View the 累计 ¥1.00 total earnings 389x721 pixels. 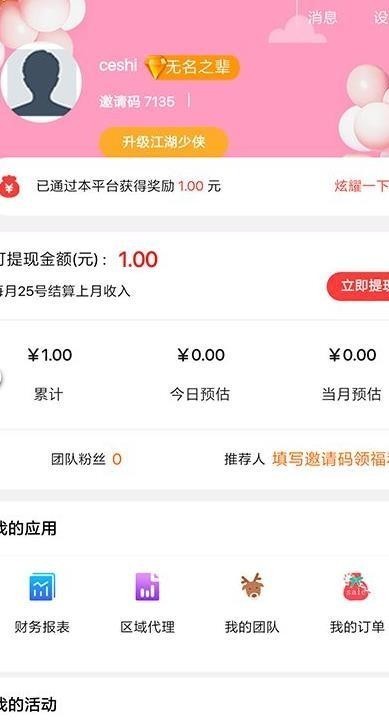[49, 374]
